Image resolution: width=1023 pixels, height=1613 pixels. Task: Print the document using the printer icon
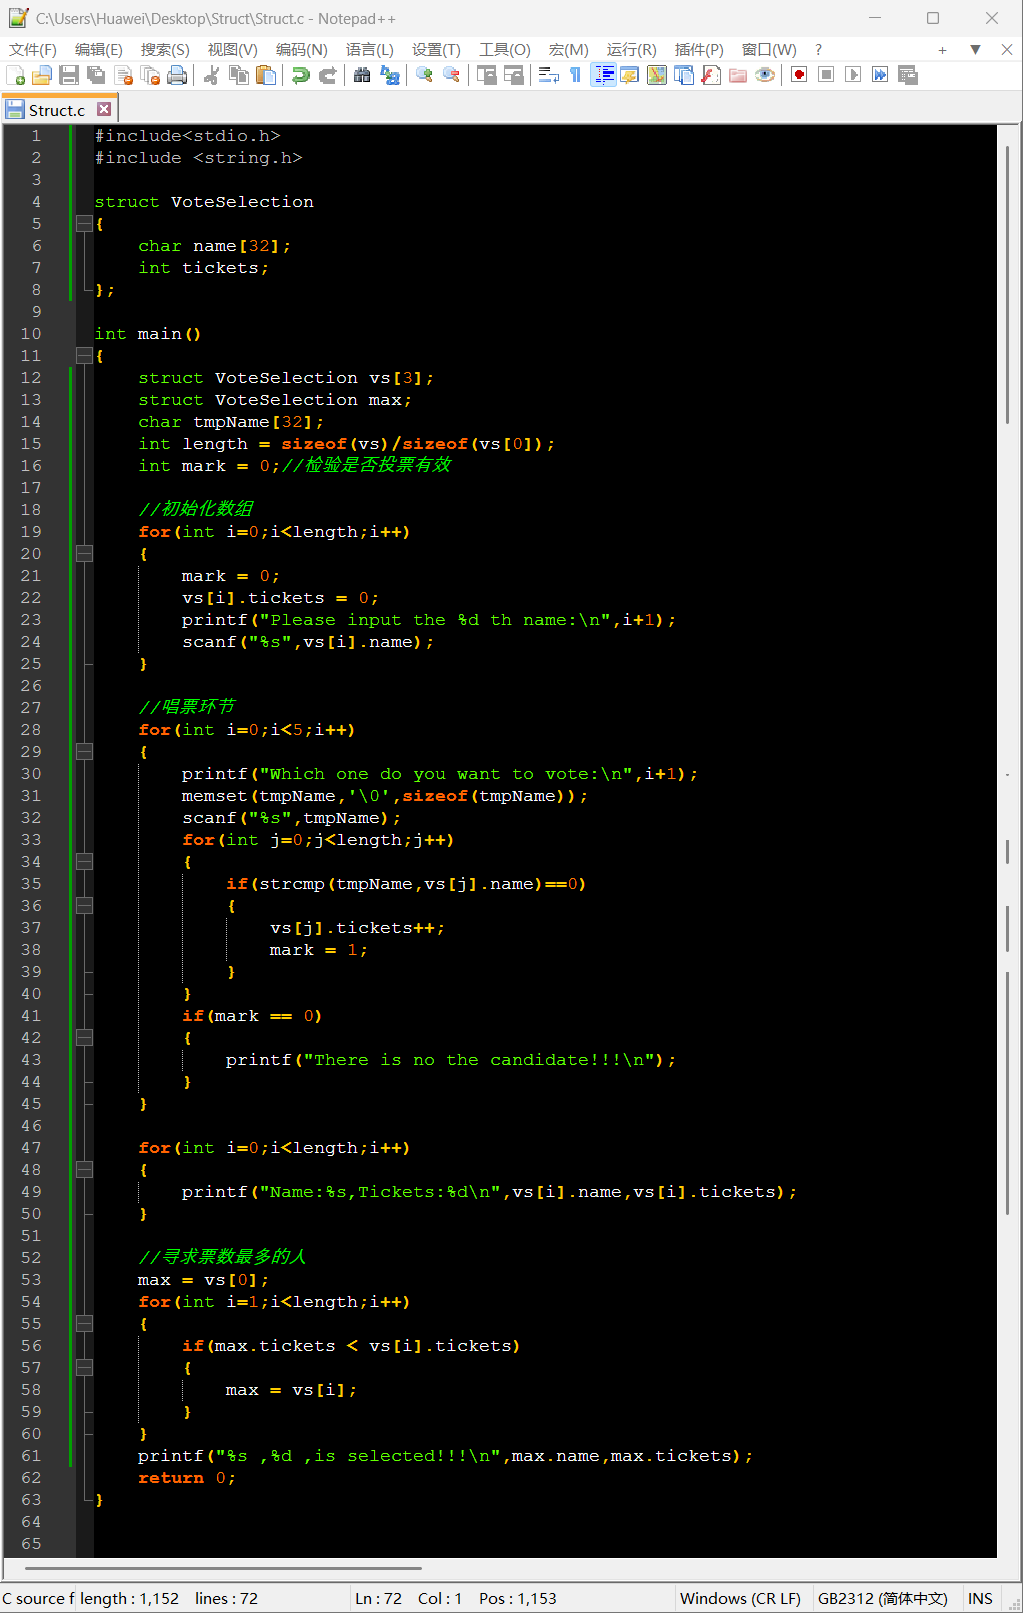pos(177,75)
